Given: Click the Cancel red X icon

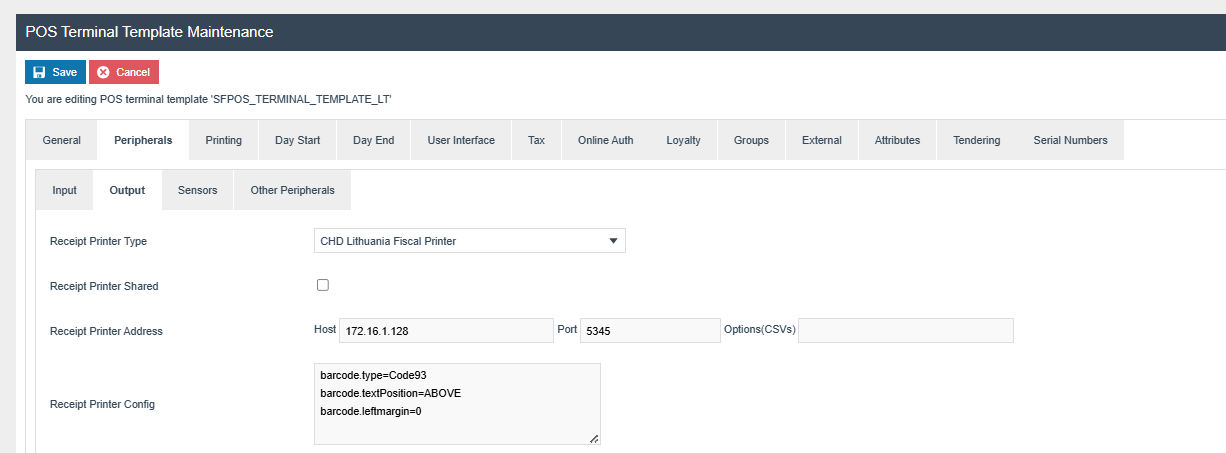Looking at the screenshot, I should [x=103, y=72].
